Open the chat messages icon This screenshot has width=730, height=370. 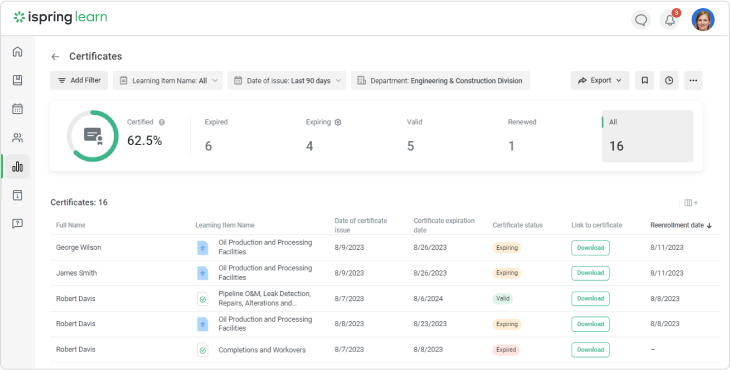[641, 20]
